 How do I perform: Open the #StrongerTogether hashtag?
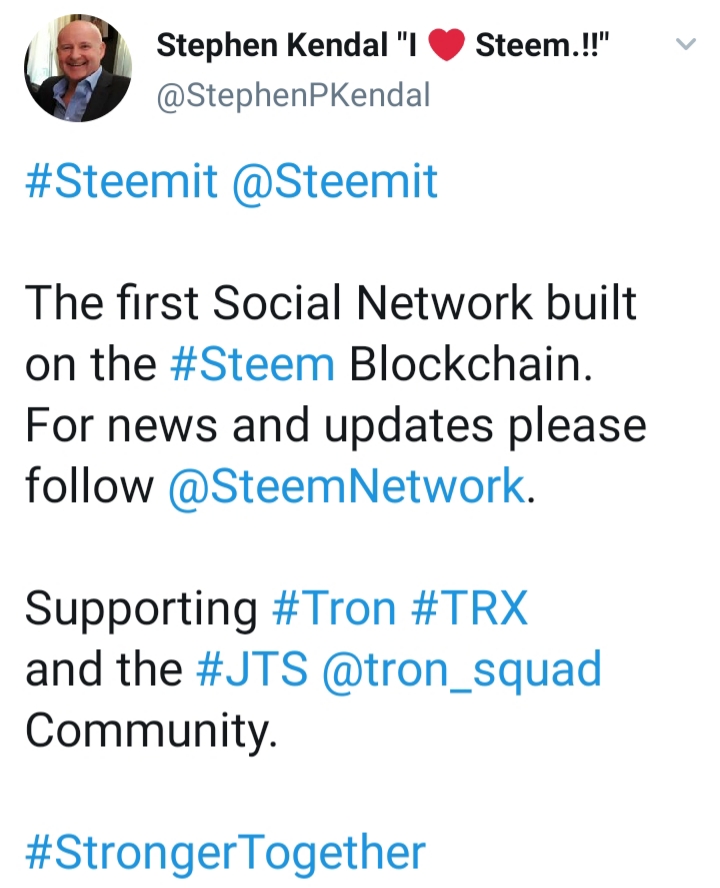(x=225, y=852)
